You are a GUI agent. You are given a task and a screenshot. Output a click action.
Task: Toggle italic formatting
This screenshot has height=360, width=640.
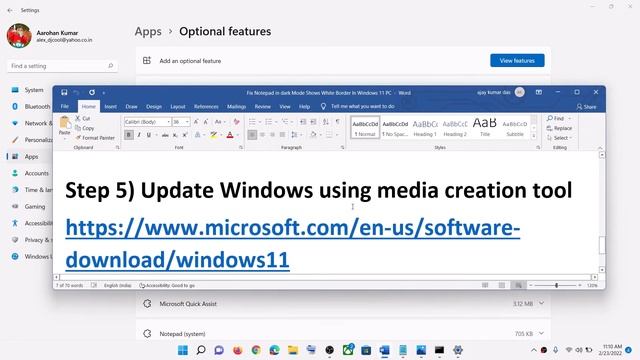click(x=139, y=135)
